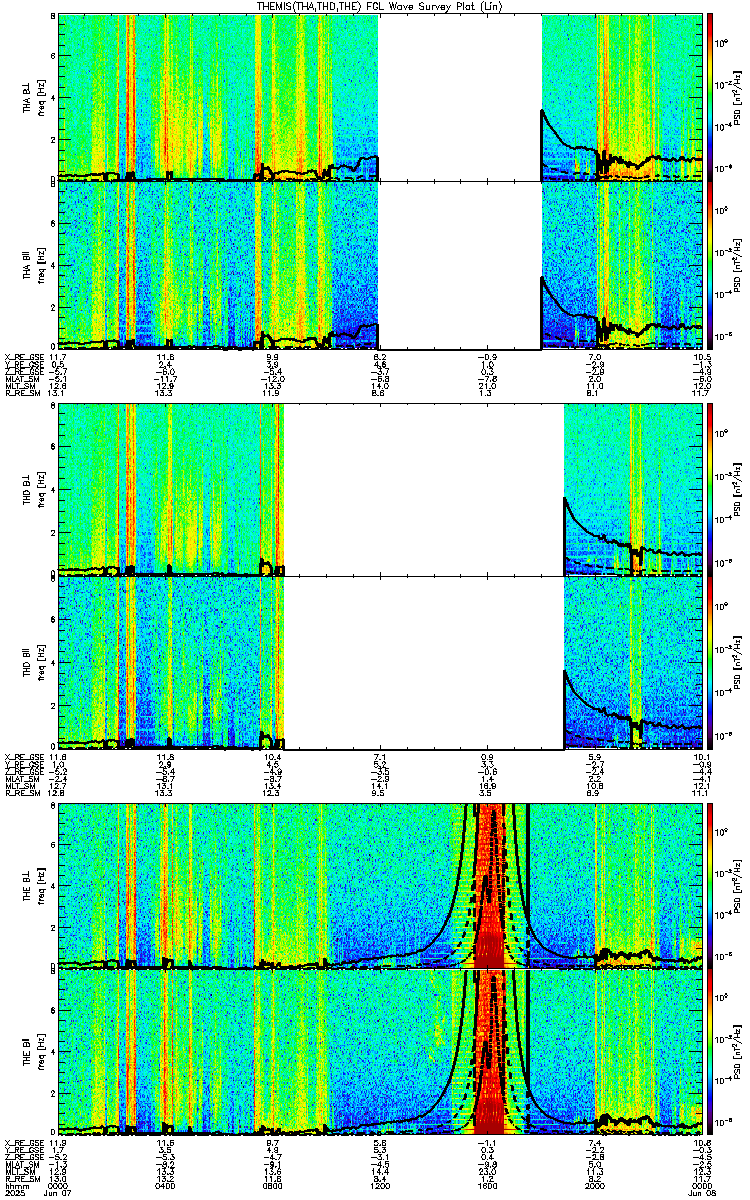Click the 7.1 X_RE_GSE value under THD panels
The image size is (750, 1200).
(380, 756)
